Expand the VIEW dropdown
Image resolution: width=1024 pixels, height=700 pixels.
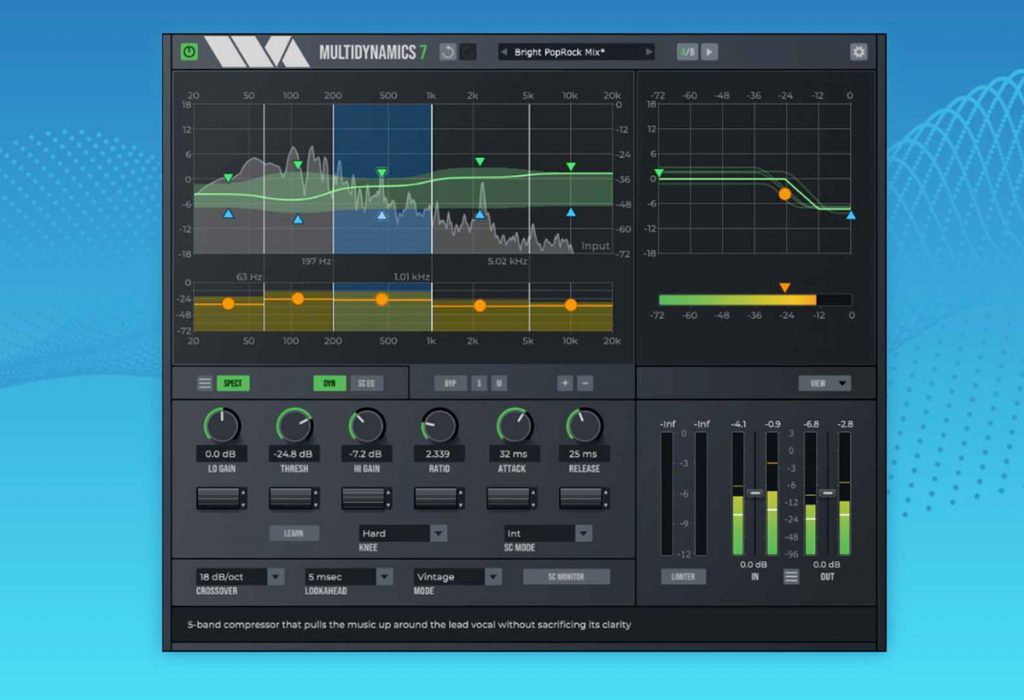825,383
